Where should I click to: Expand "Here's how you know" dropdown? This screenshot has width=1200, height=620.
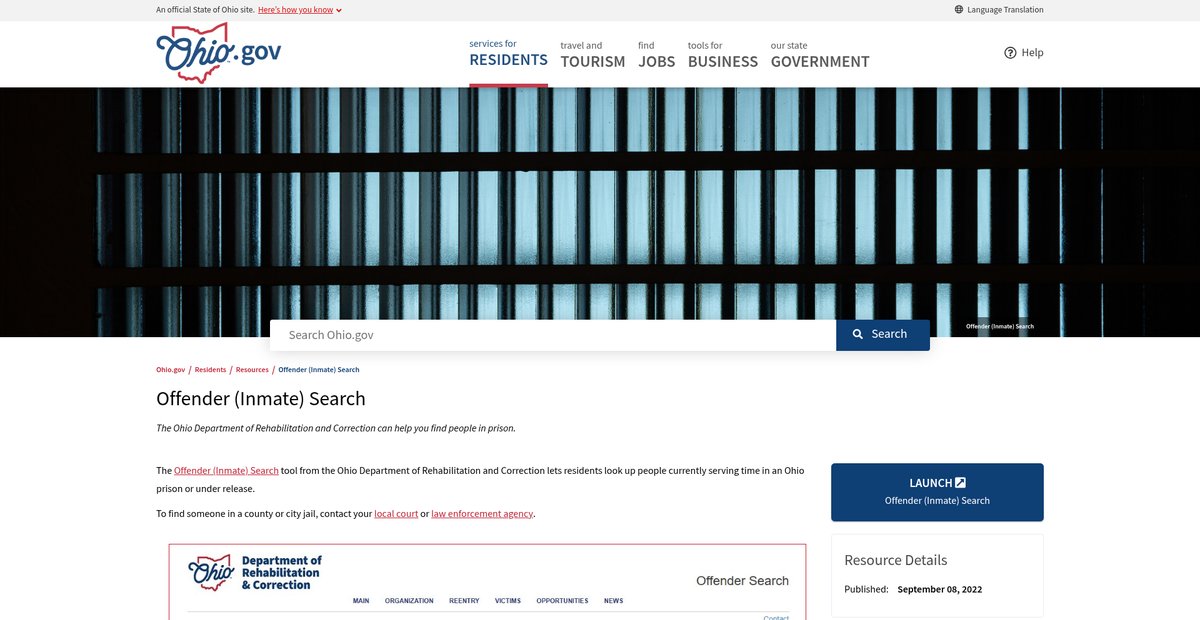coord(299,10)
